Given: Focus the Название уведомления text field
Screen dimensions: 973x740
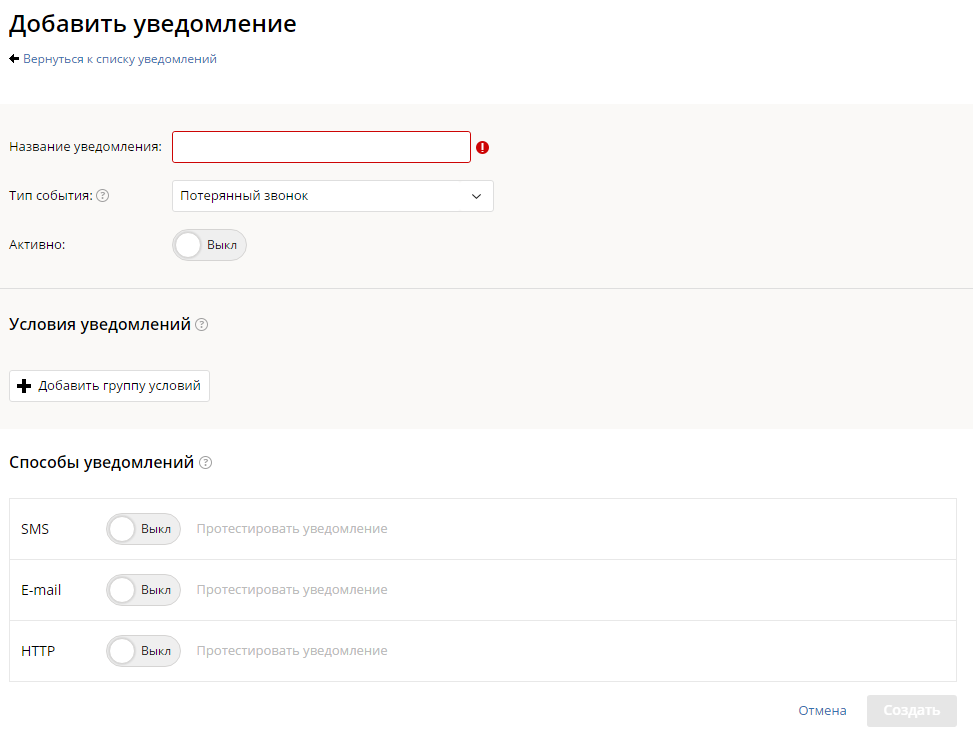Looking at the screenshot, I should [x=321, y=147].
